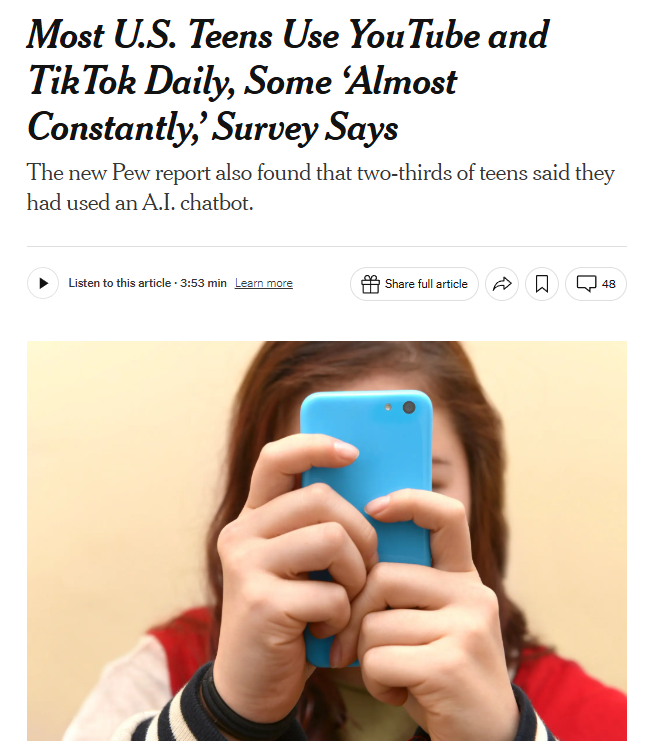
Task: Click the Survey Says headline ending
Action: pyautogui.click(x=305, y=127)
